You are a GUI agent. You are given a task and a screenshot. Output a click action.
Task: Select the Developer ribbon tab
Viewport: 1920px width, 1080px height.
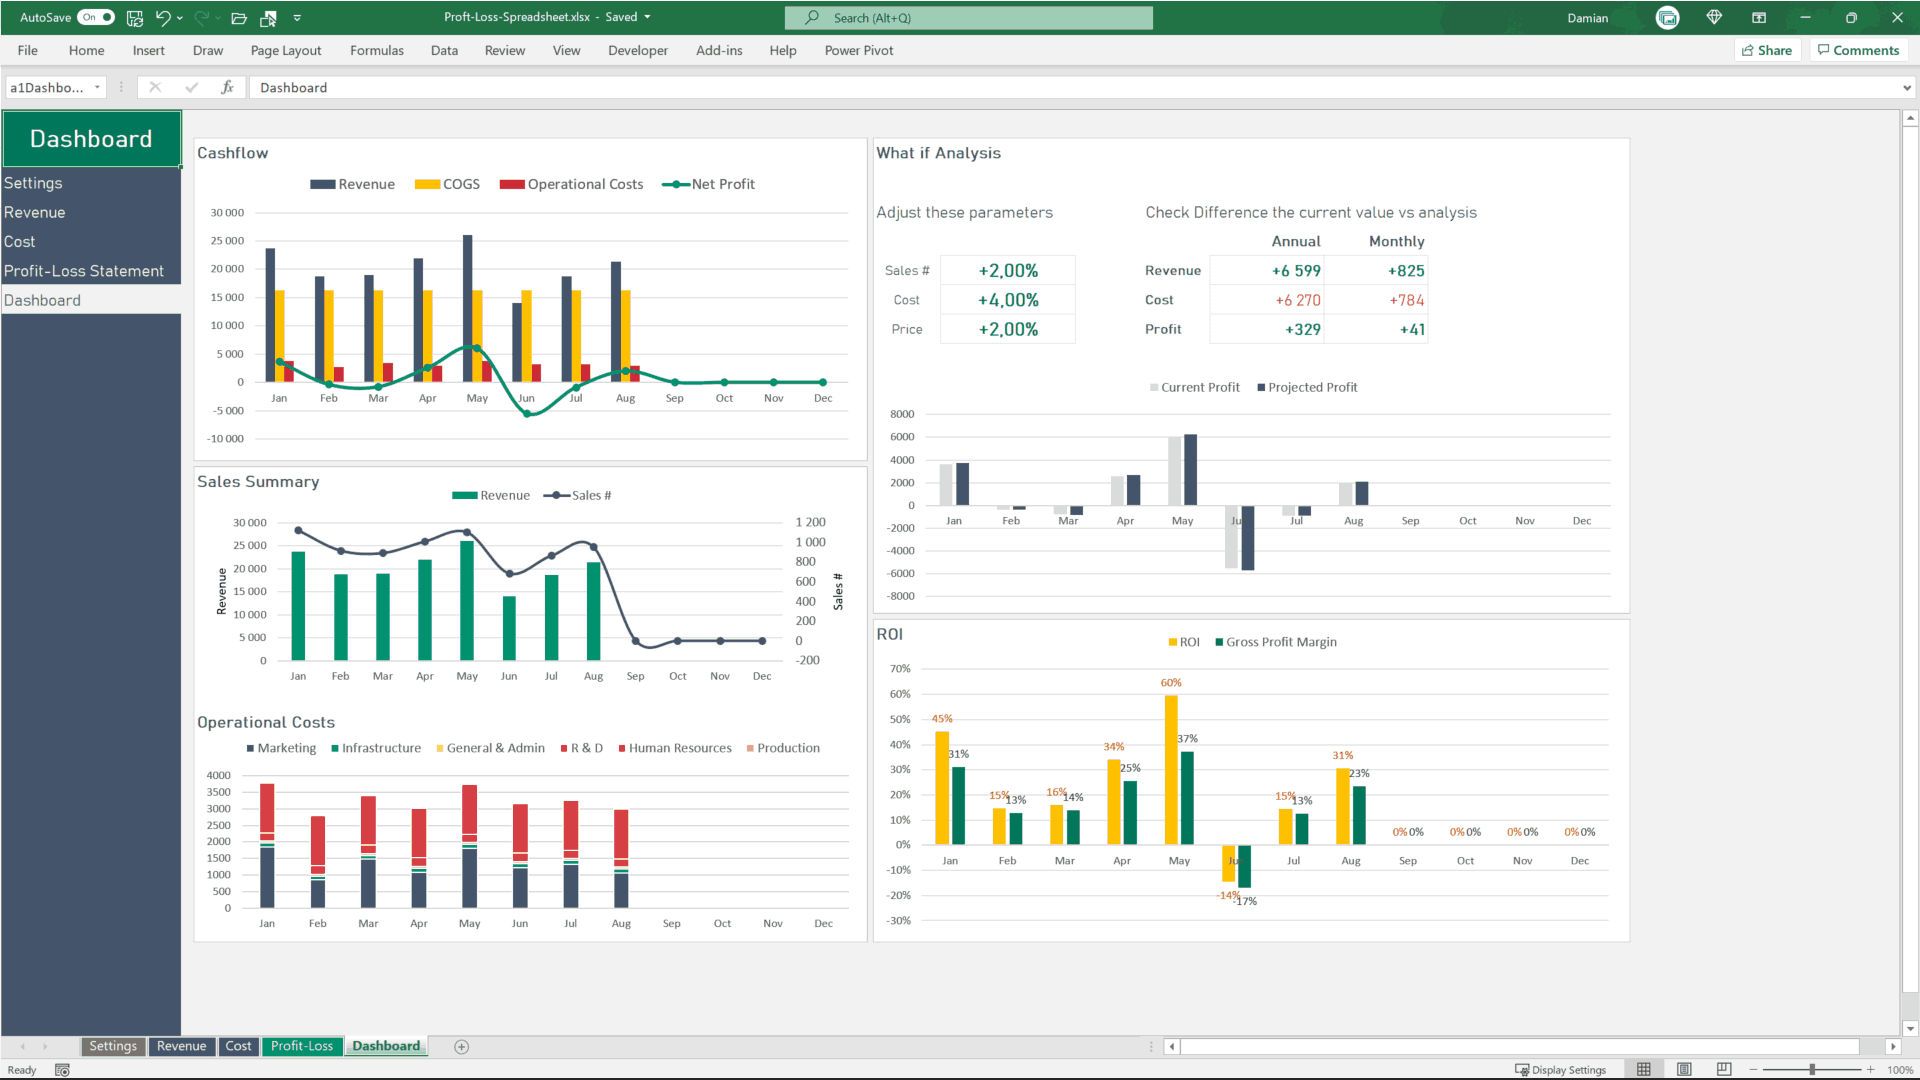click(638, 50)
